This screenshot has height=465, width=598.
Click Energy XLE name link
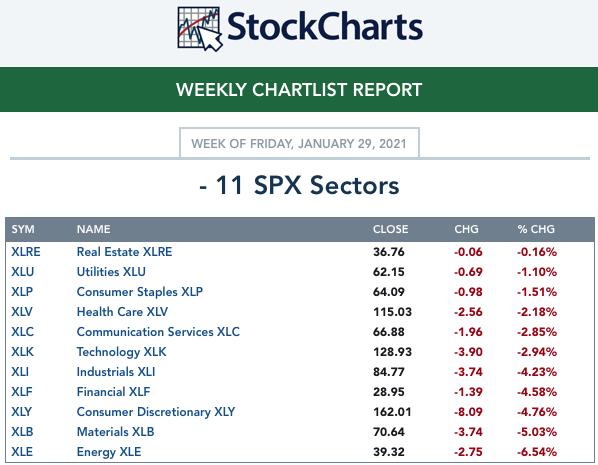109,452
